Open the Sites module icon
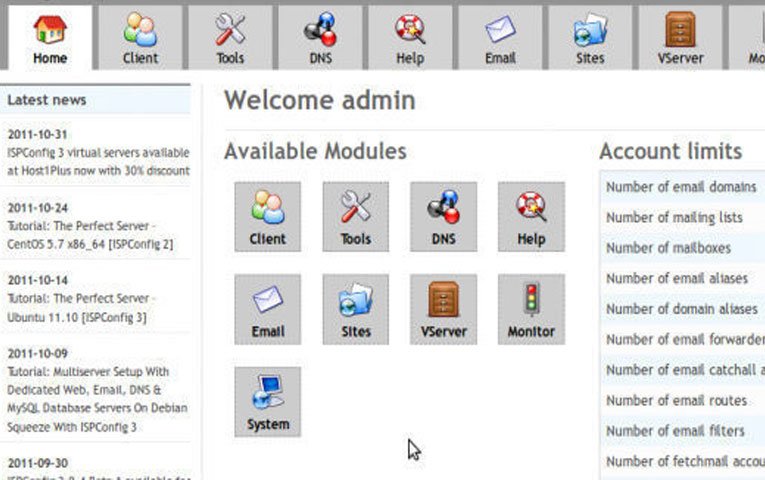The height and width of the screenshot is (480, 765). point(355,309)
